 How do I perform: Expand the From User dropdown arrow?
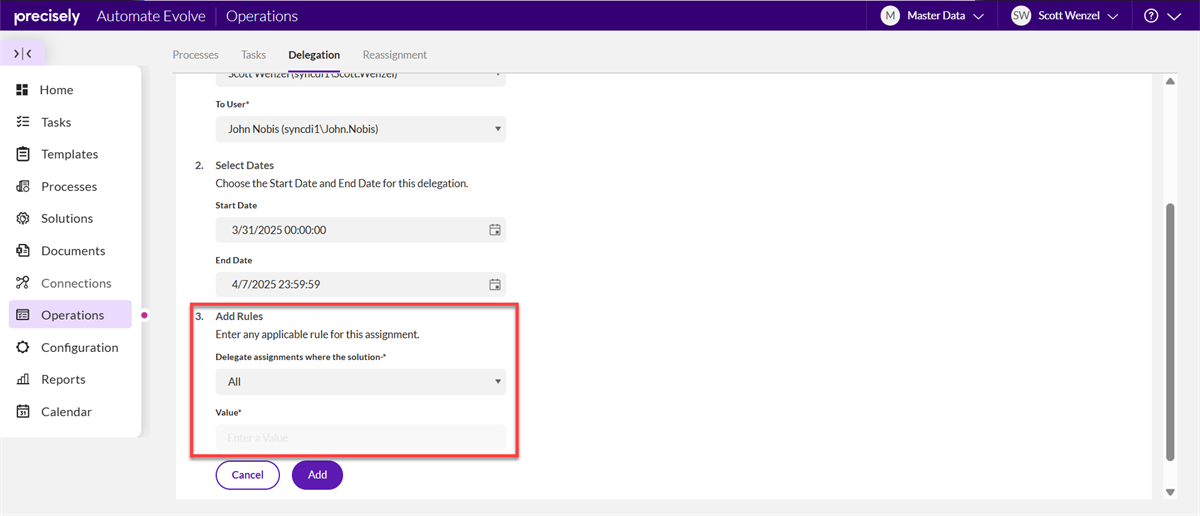(498, 74)
